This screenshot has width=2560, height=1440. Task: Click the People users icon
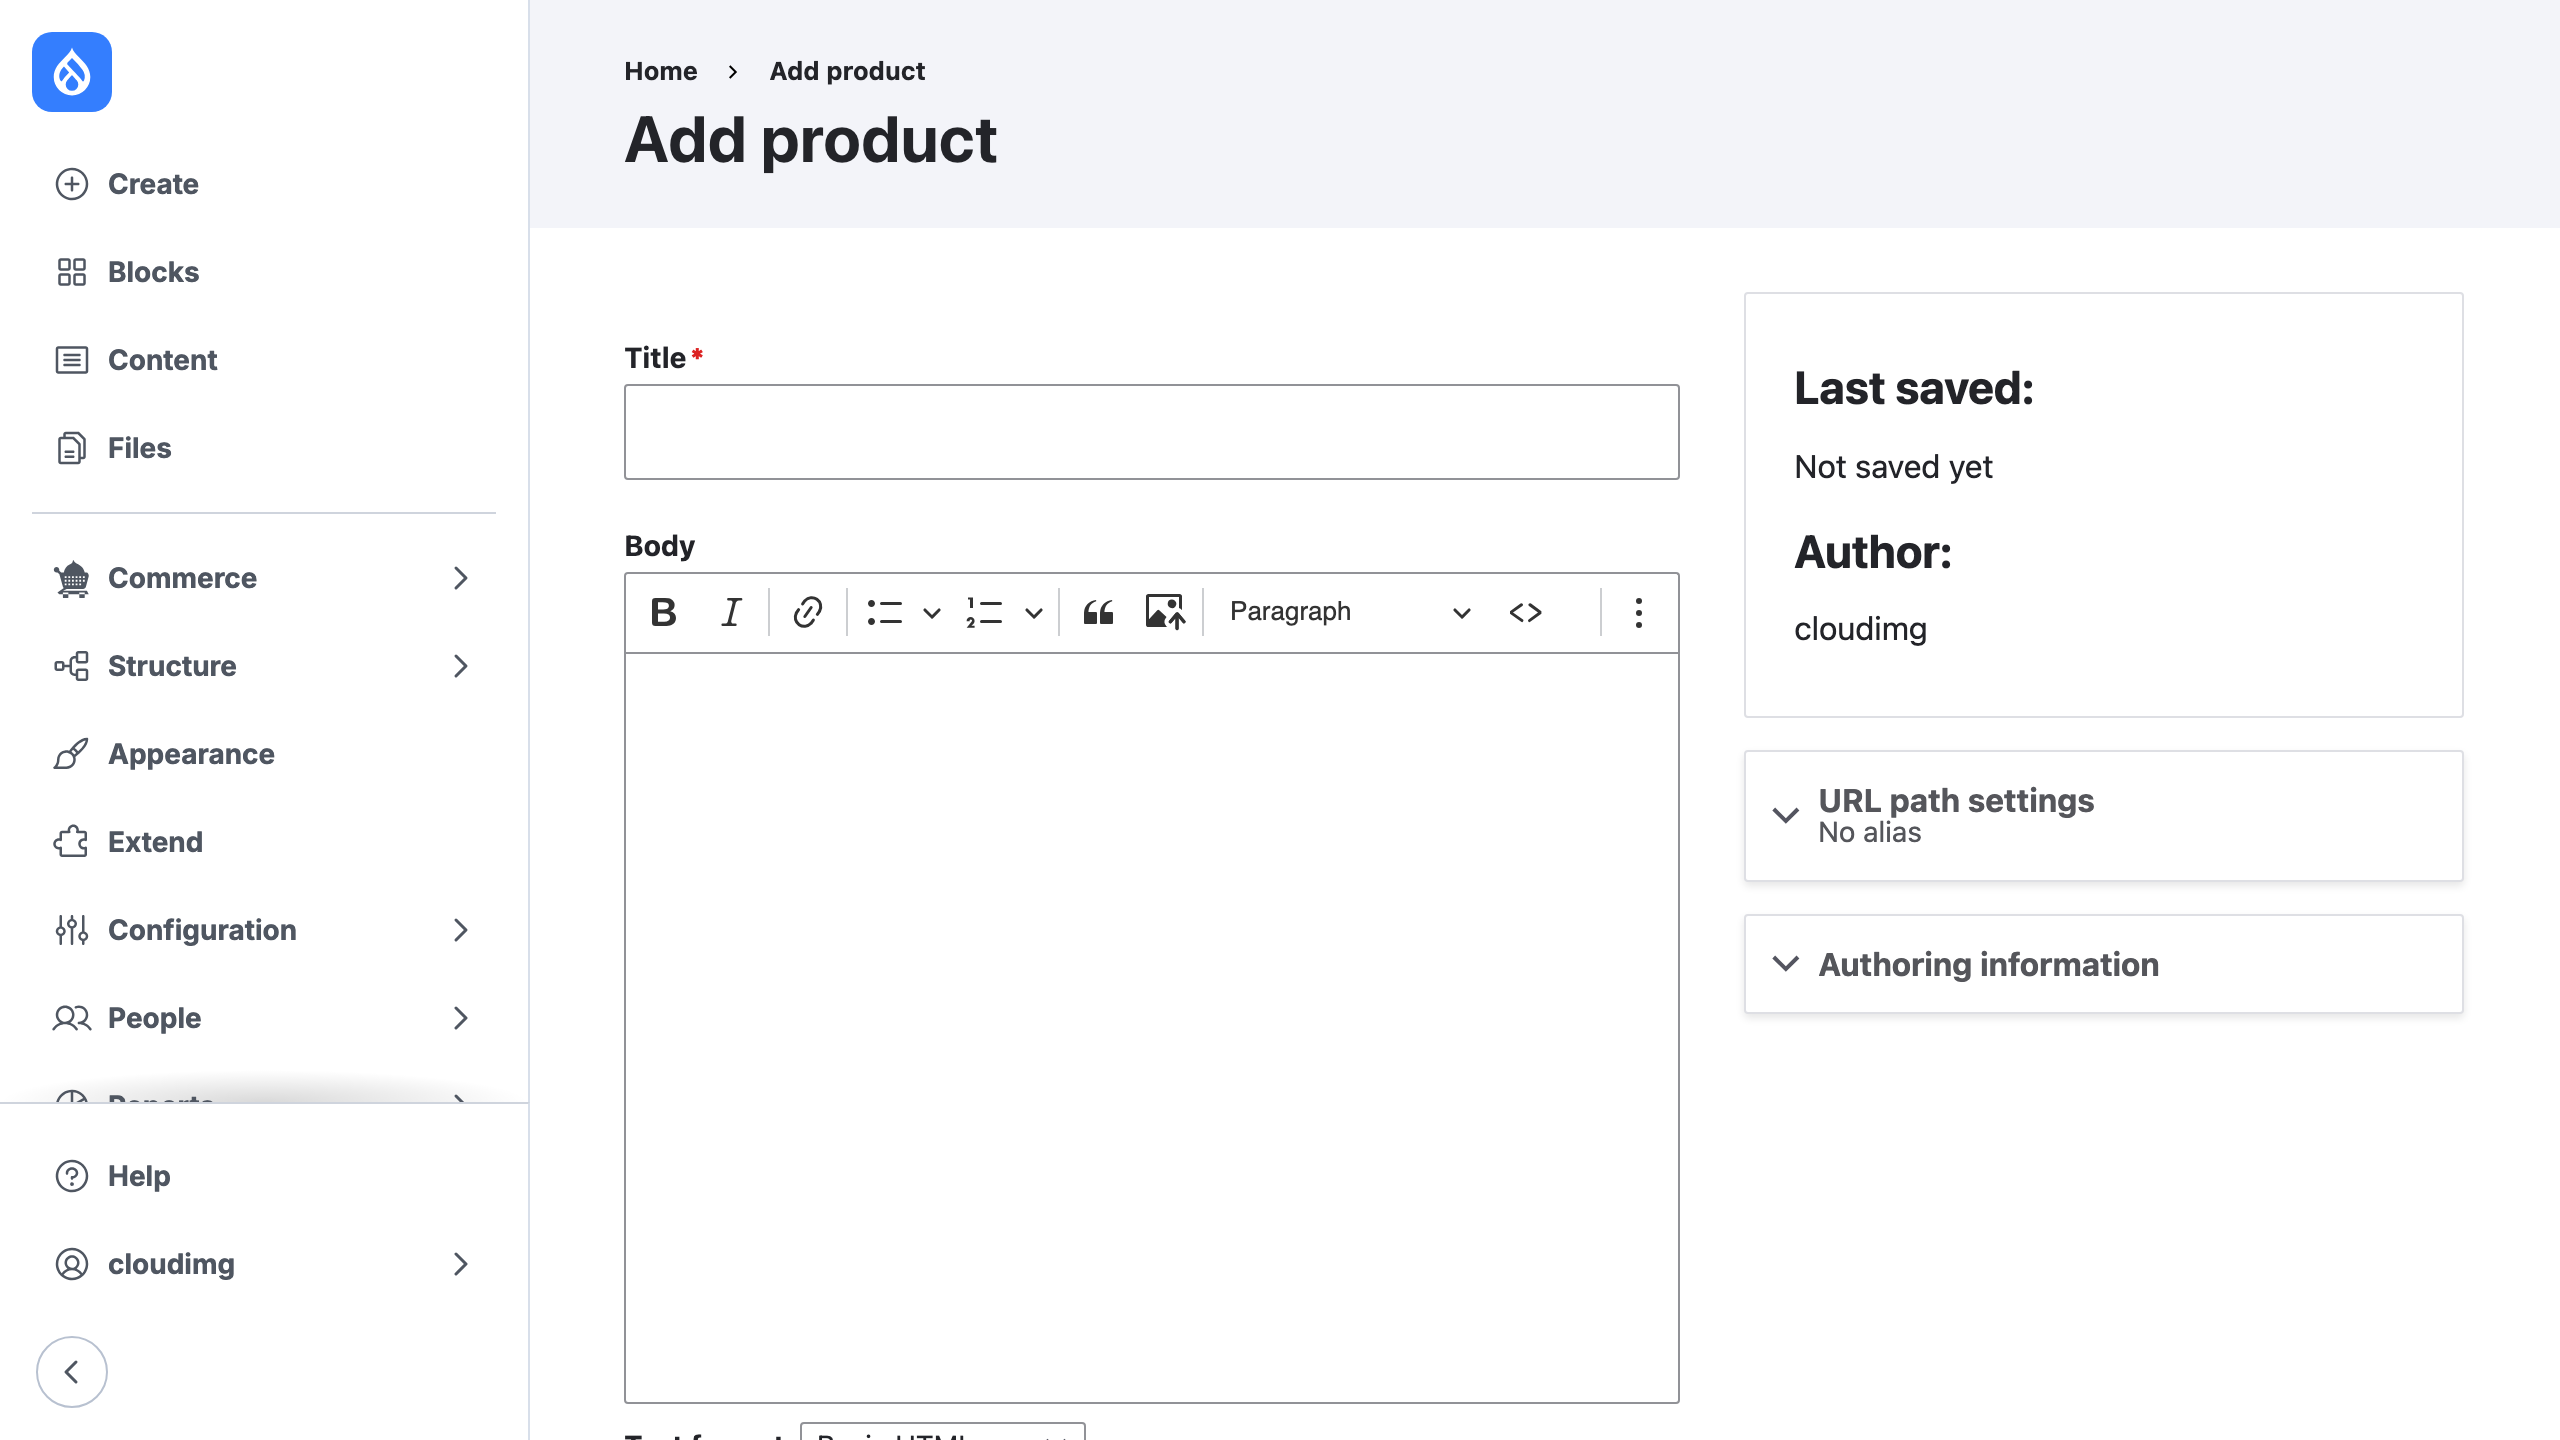[71, 1018]
